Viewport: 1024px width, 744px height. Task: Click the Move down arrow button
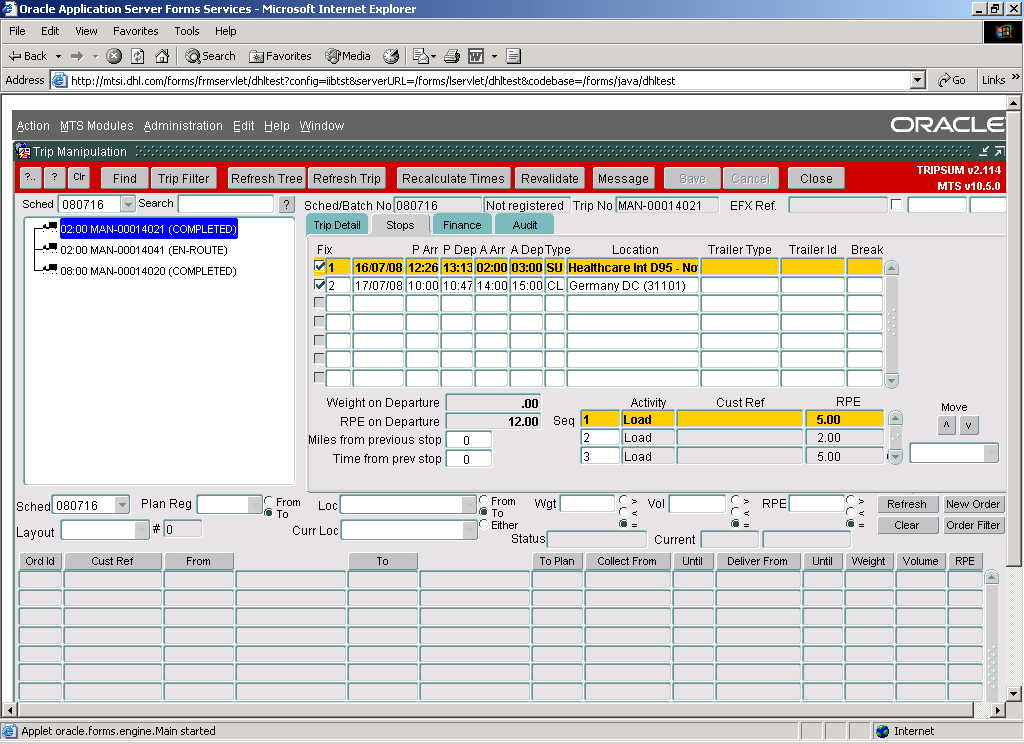(968, 425)
